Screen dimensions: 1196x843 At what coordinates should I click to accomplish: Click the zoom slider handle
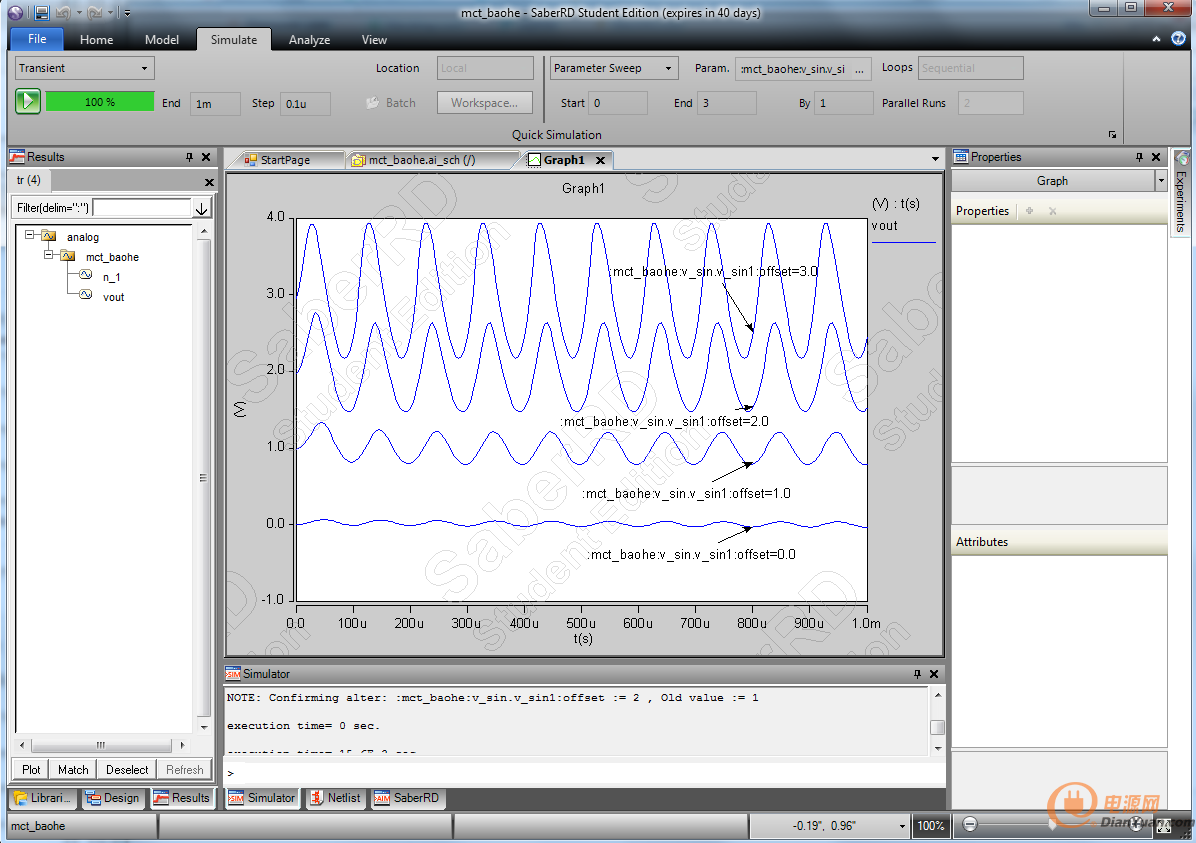pyautogui.click(x=1053, y=825)
